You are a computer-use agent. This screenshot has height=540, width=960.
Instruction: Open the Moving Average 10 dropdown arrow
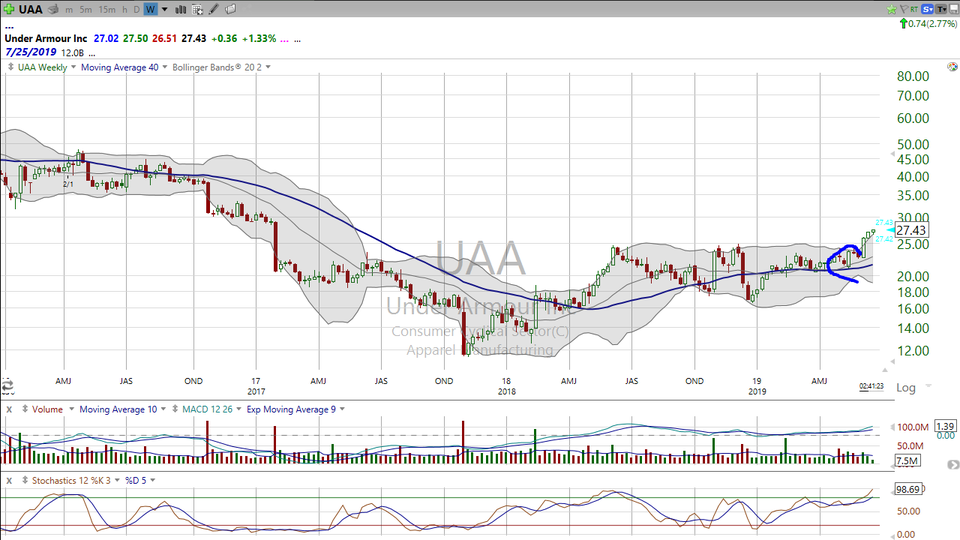click(163, 409)
